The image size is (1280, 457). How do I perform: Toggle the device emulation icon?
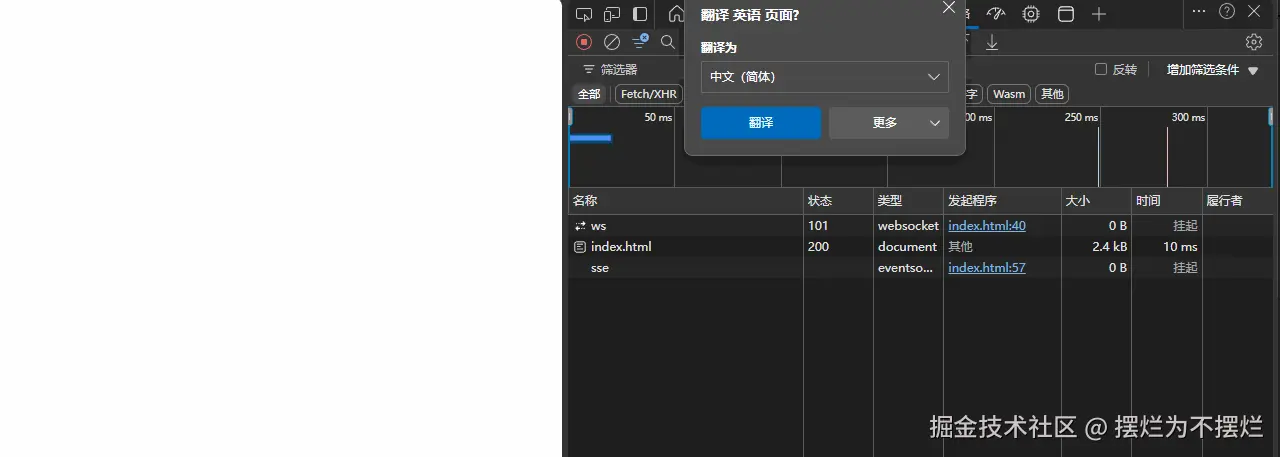(612, 14)
